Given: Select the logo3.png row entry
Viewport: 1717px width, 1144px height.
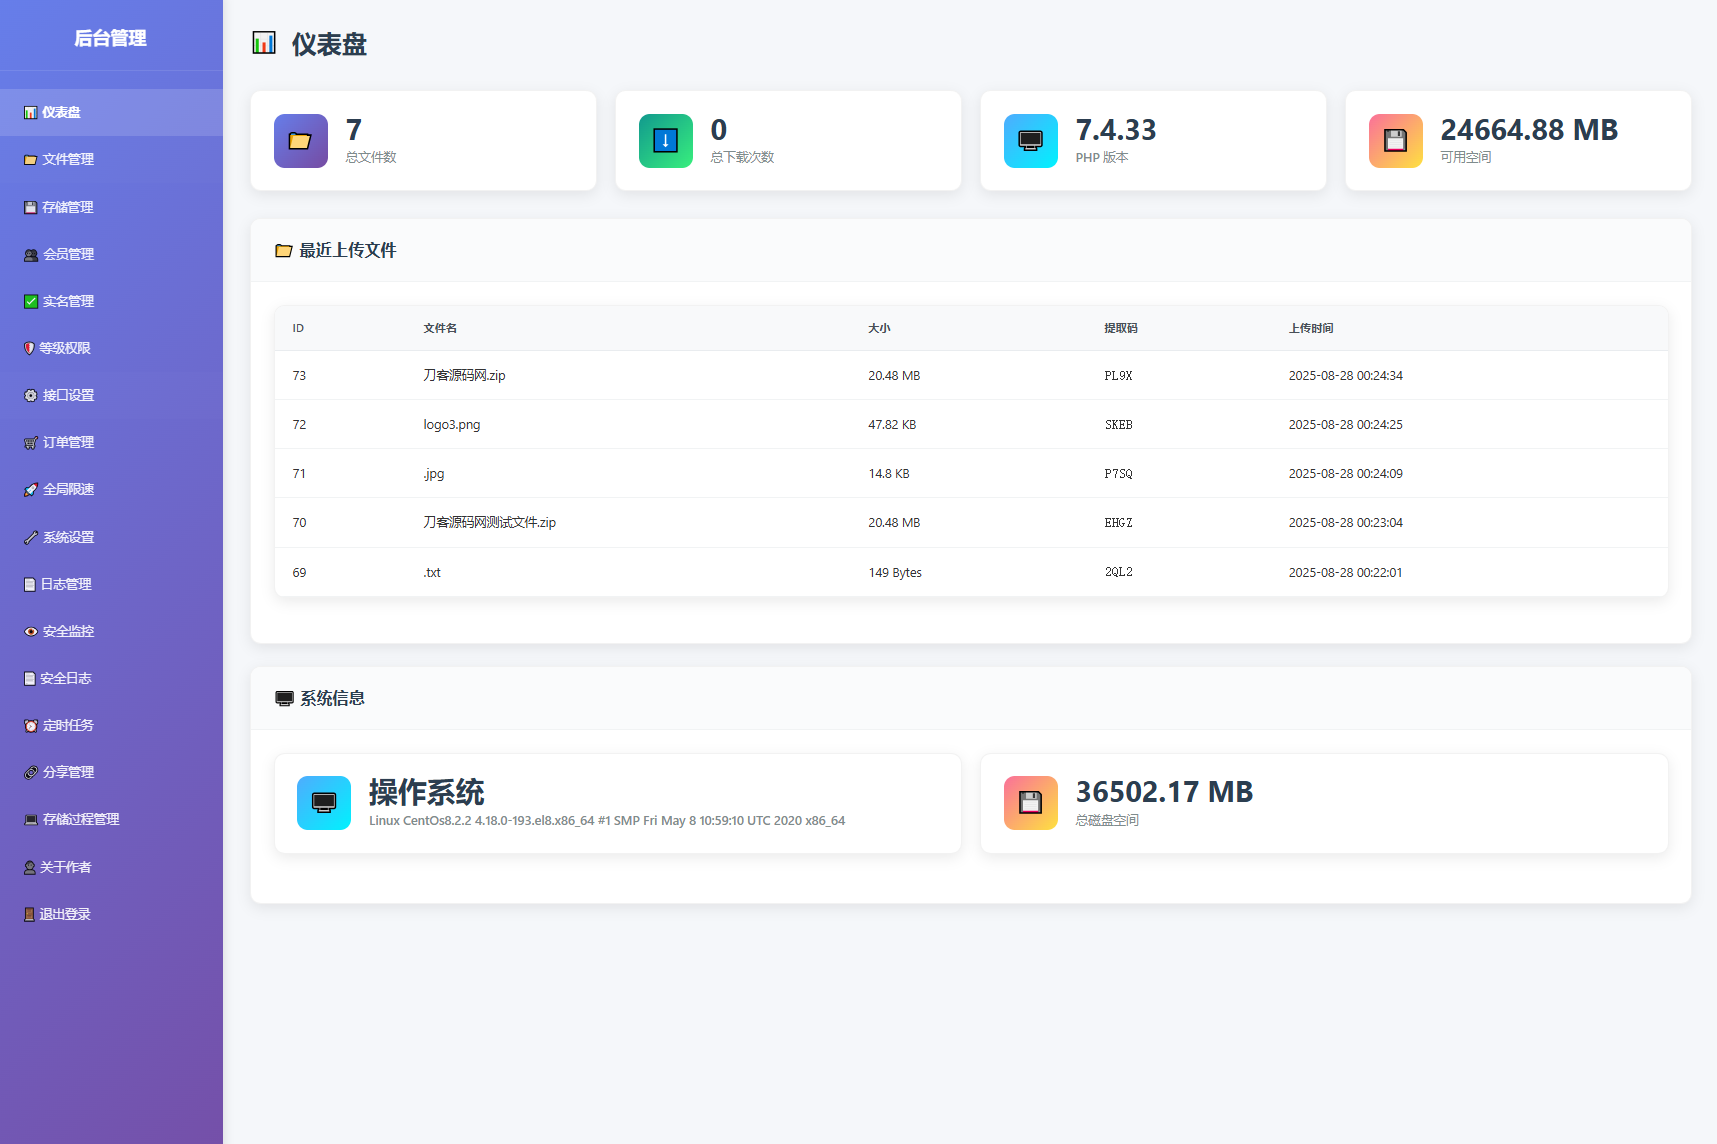Looking at the screenshot, I should (450, 424).
